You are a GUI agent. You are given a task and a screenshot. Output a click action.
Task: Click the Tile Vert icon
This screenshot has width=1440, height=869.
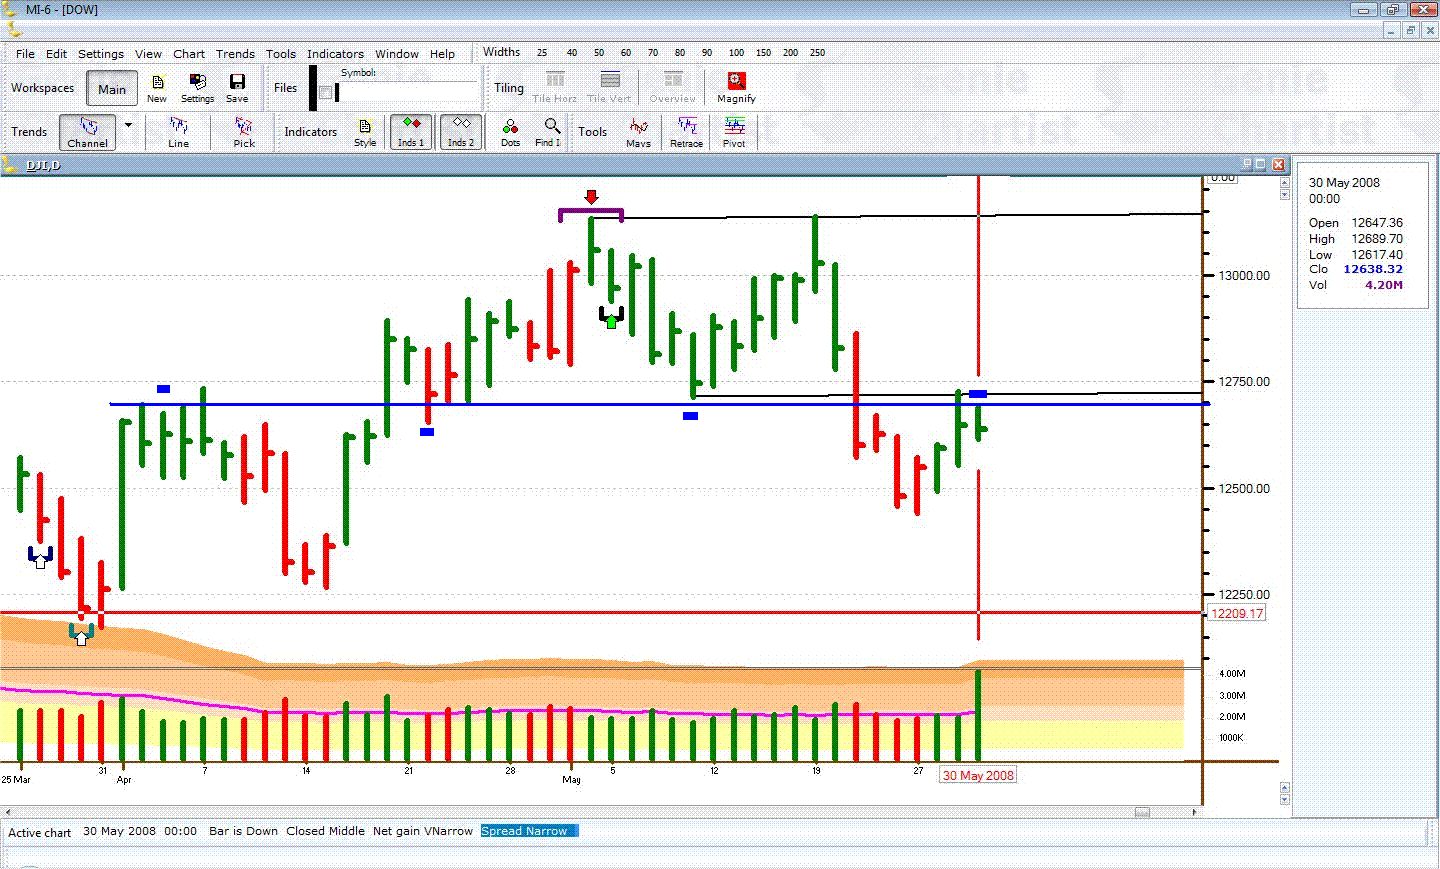609,88
